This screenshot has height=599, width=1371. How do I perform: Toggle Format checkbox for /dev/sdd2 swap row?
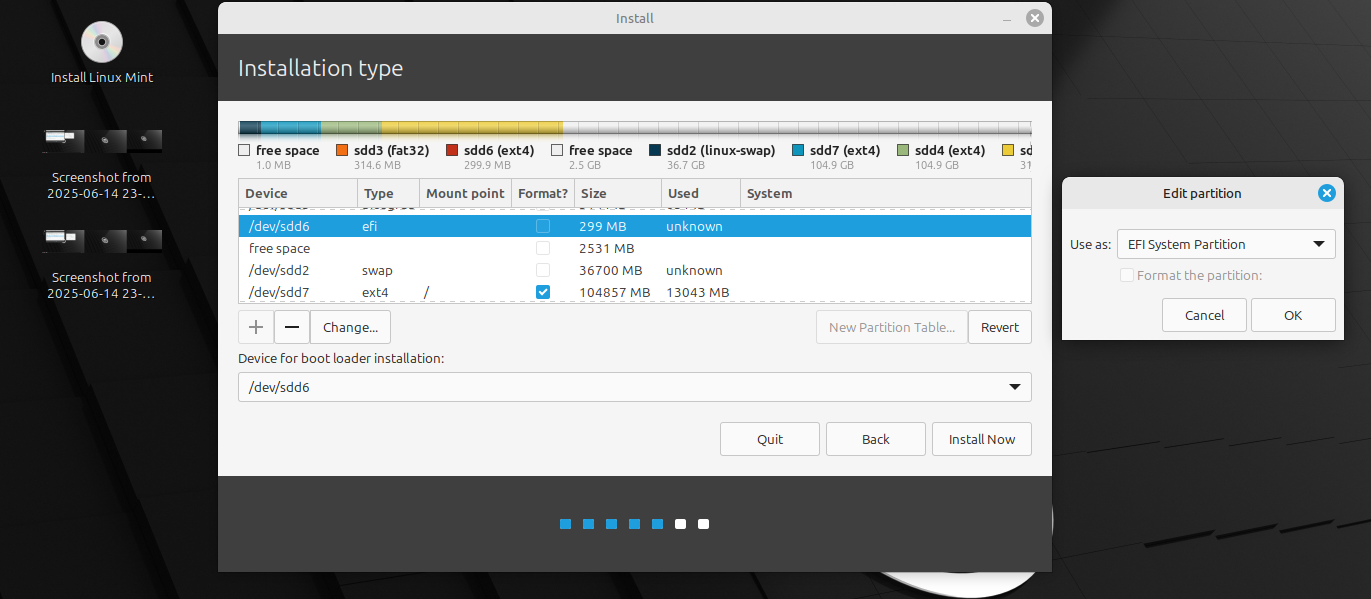543,270
